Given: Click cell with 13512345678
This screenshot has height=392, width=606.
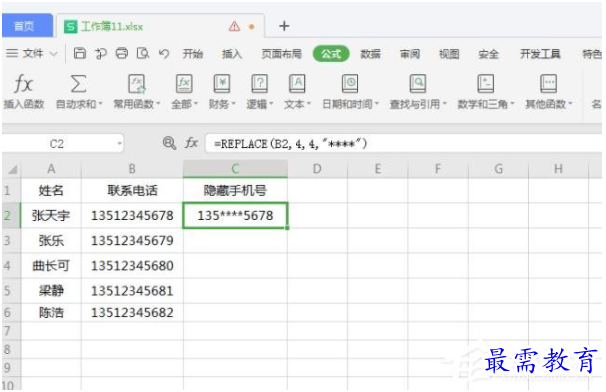Looking at the screenshot, I should (132, 215).
